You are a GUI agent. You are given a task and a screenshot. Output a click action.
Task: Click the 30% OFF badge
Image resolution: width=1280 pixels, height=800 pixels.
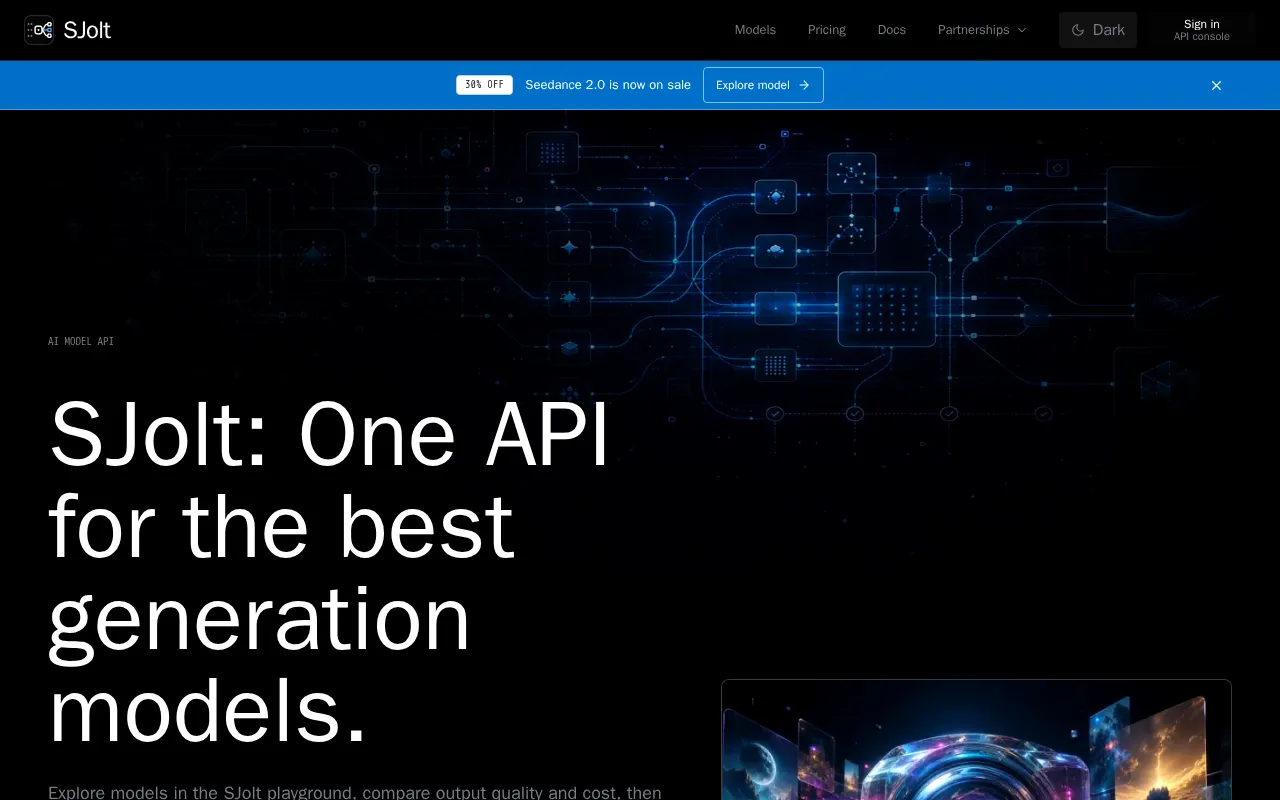point(485,85)
